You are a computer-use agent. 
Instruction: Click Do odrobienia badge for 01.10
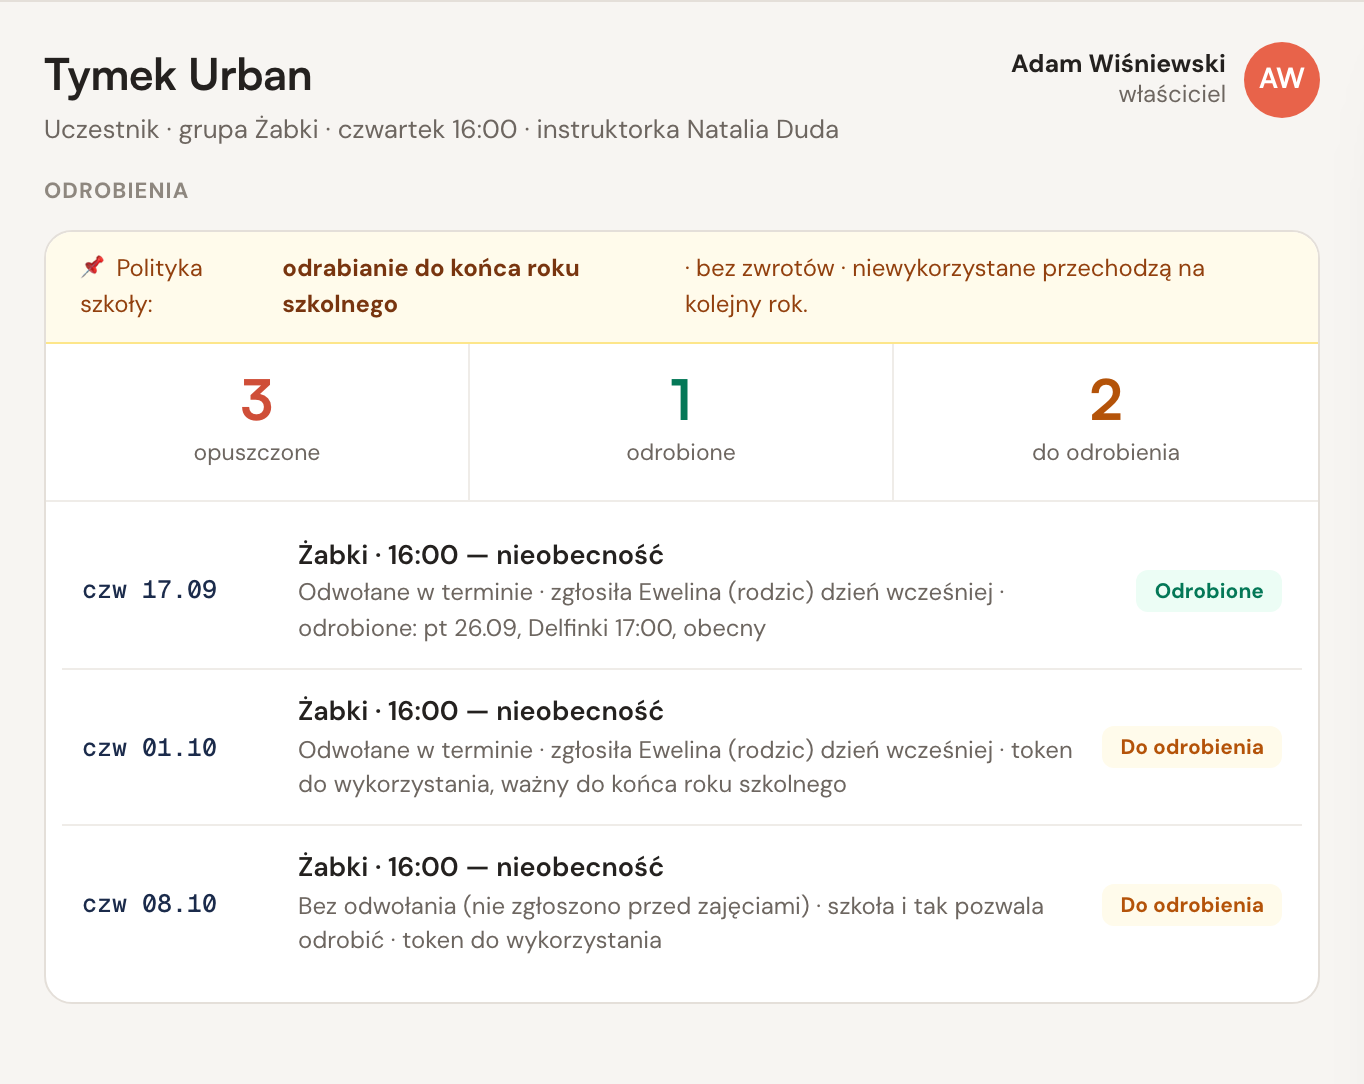pyautogui.click(x=1192, y=747)
